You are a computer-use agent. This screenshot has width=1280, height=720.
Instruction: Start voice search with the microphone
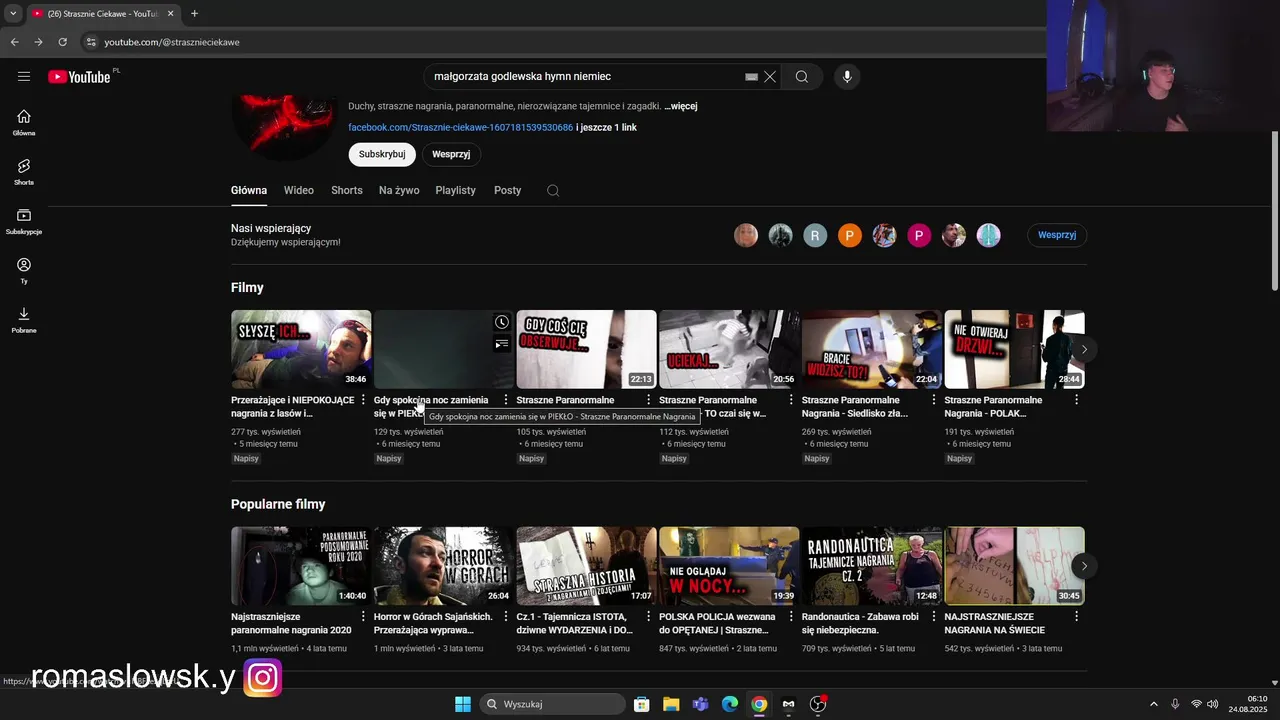pyautogui.click(x=847, y=77)
